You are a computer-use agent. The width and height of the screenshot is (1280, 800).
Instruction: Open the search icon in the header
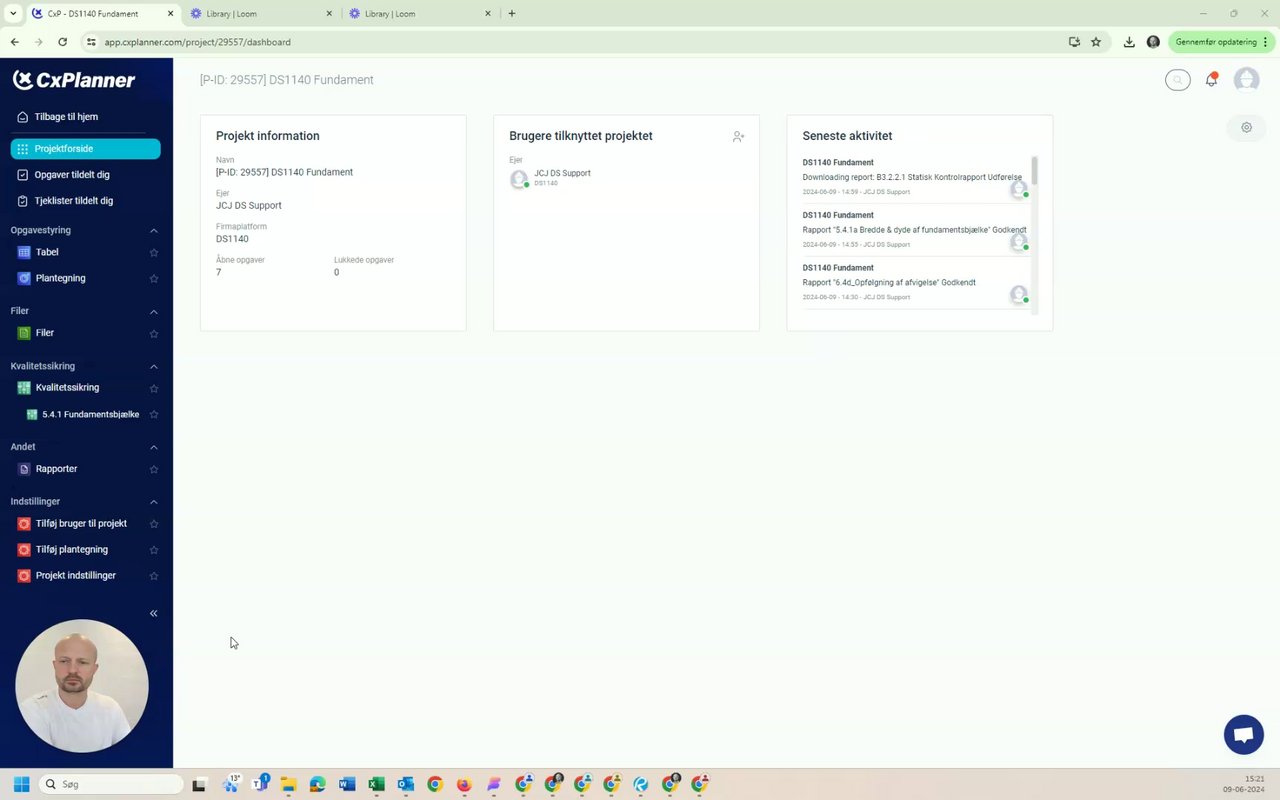(1178, 80)
